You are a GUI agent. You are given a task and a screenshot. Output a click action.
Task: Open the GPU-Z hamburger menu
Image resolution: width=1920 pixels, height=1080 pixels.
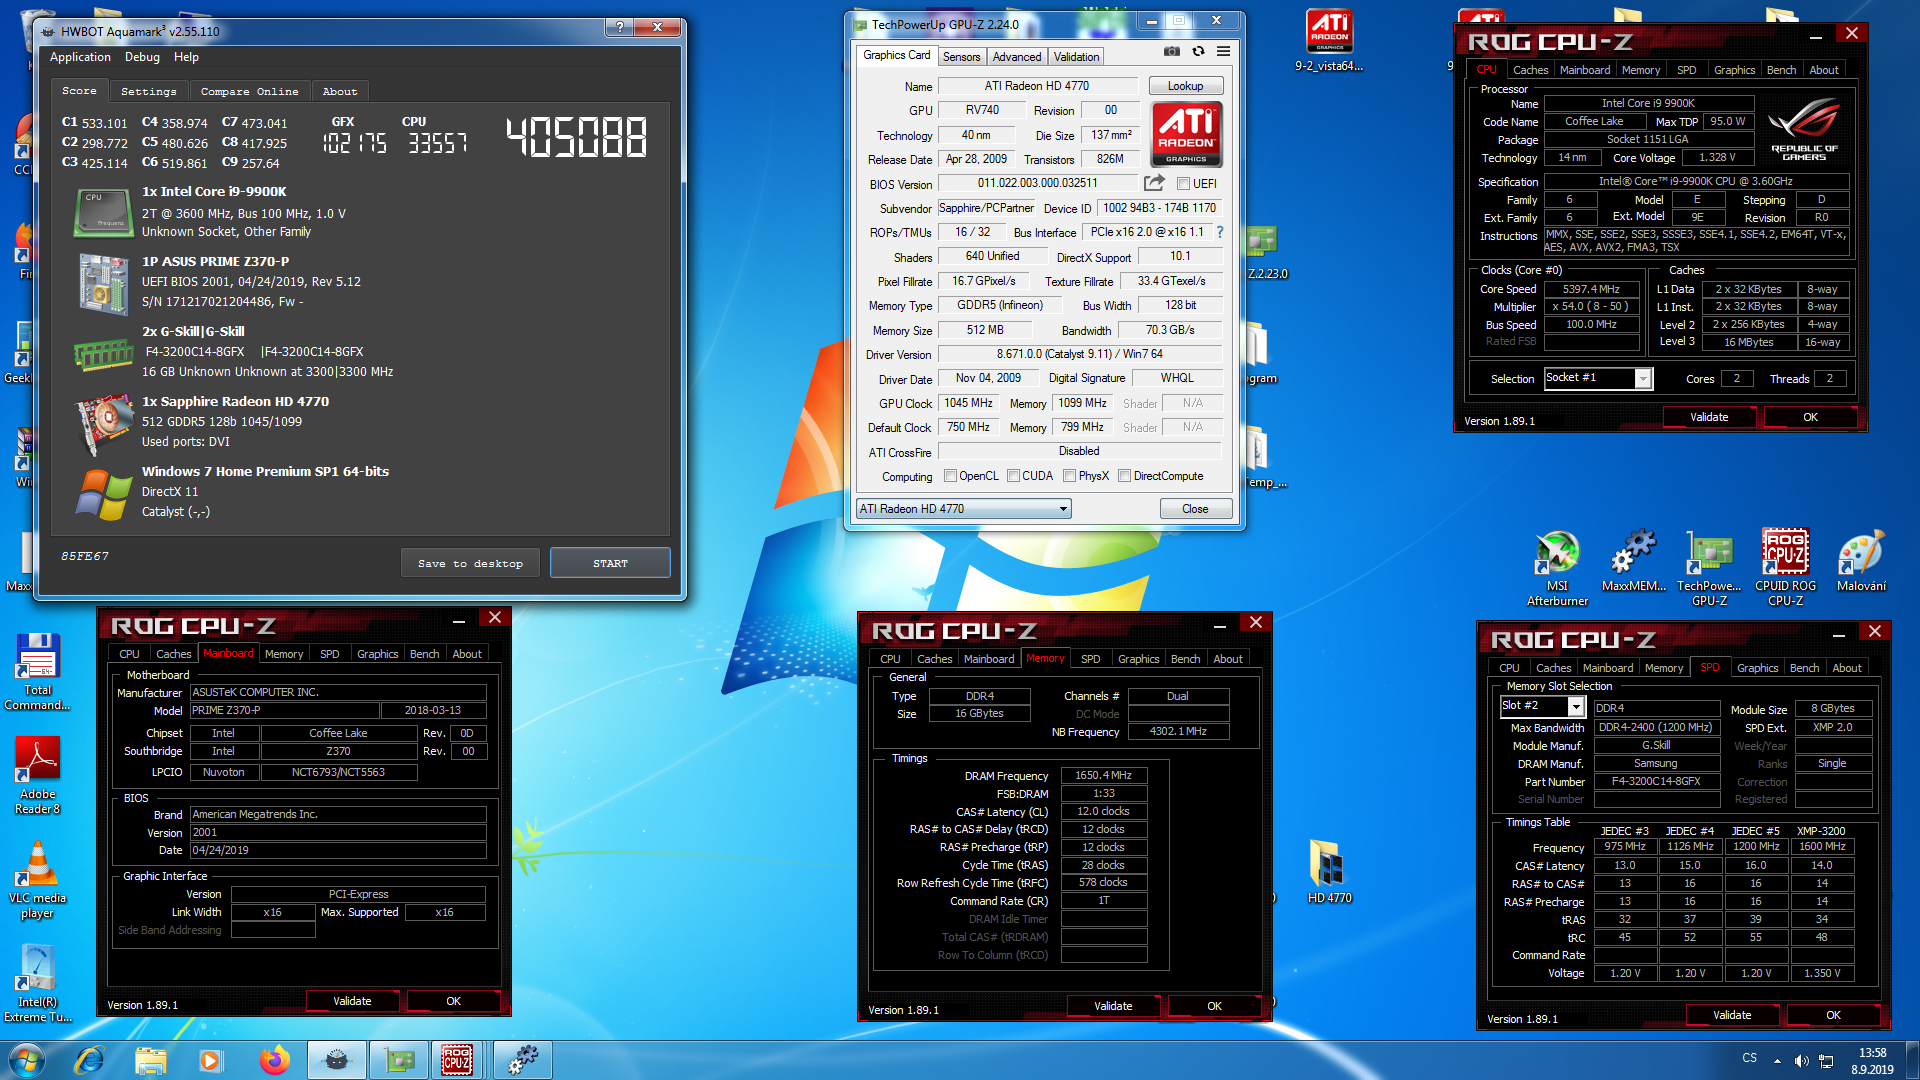point(1223,52)
